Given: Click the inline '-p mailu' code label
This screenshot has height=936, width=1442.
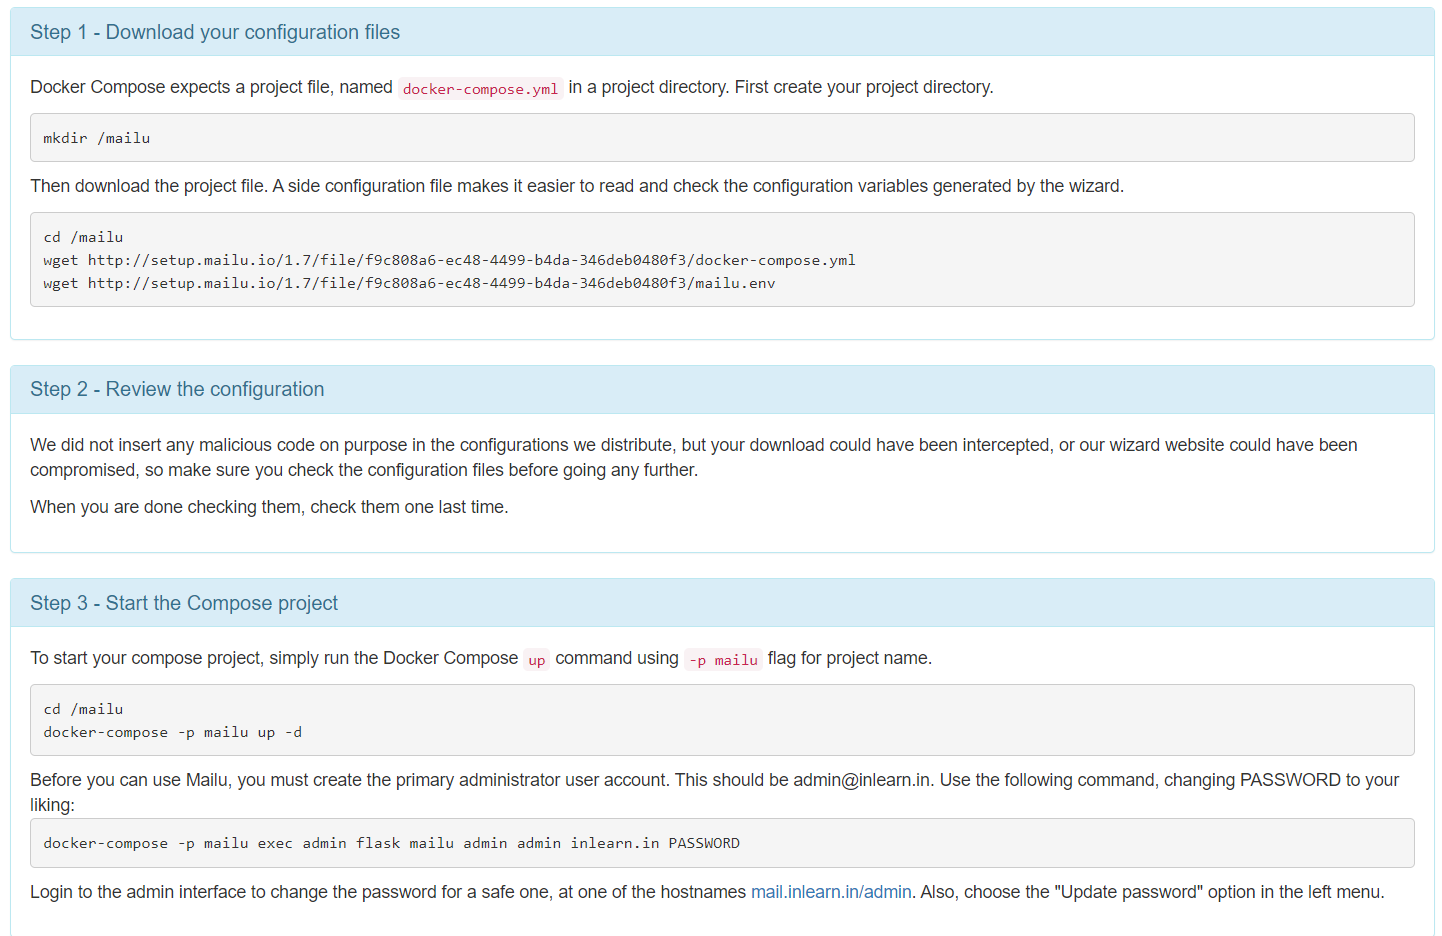Looking at the screenshot, I should pyautogui.click(x=723, y=659).
